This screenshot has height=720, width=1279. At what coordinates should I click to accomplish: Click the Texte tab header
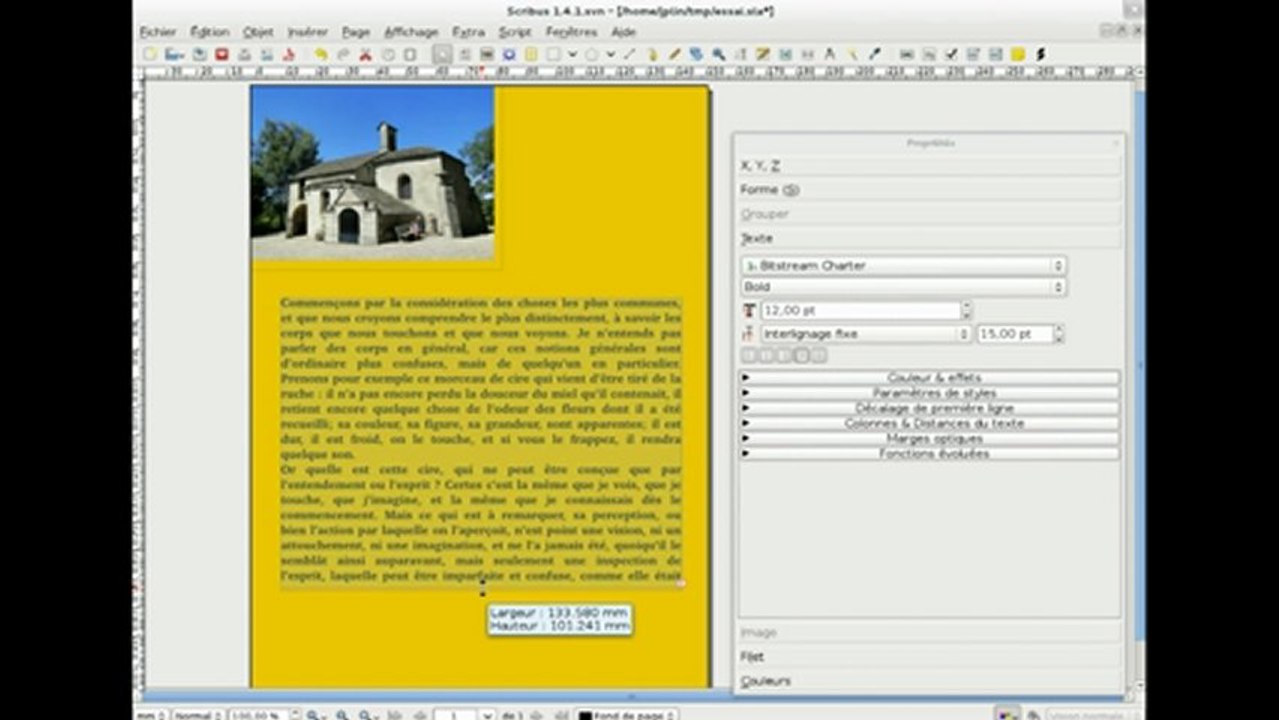coord(929,238)
